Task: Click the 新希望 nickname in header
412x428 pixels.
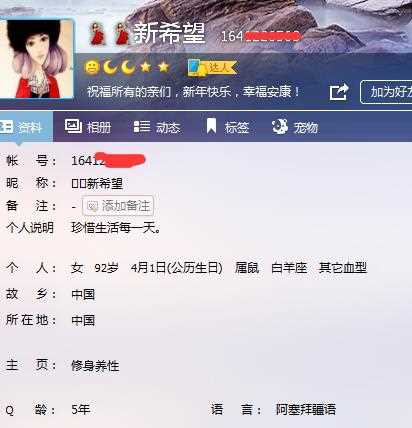Action: 169,33
